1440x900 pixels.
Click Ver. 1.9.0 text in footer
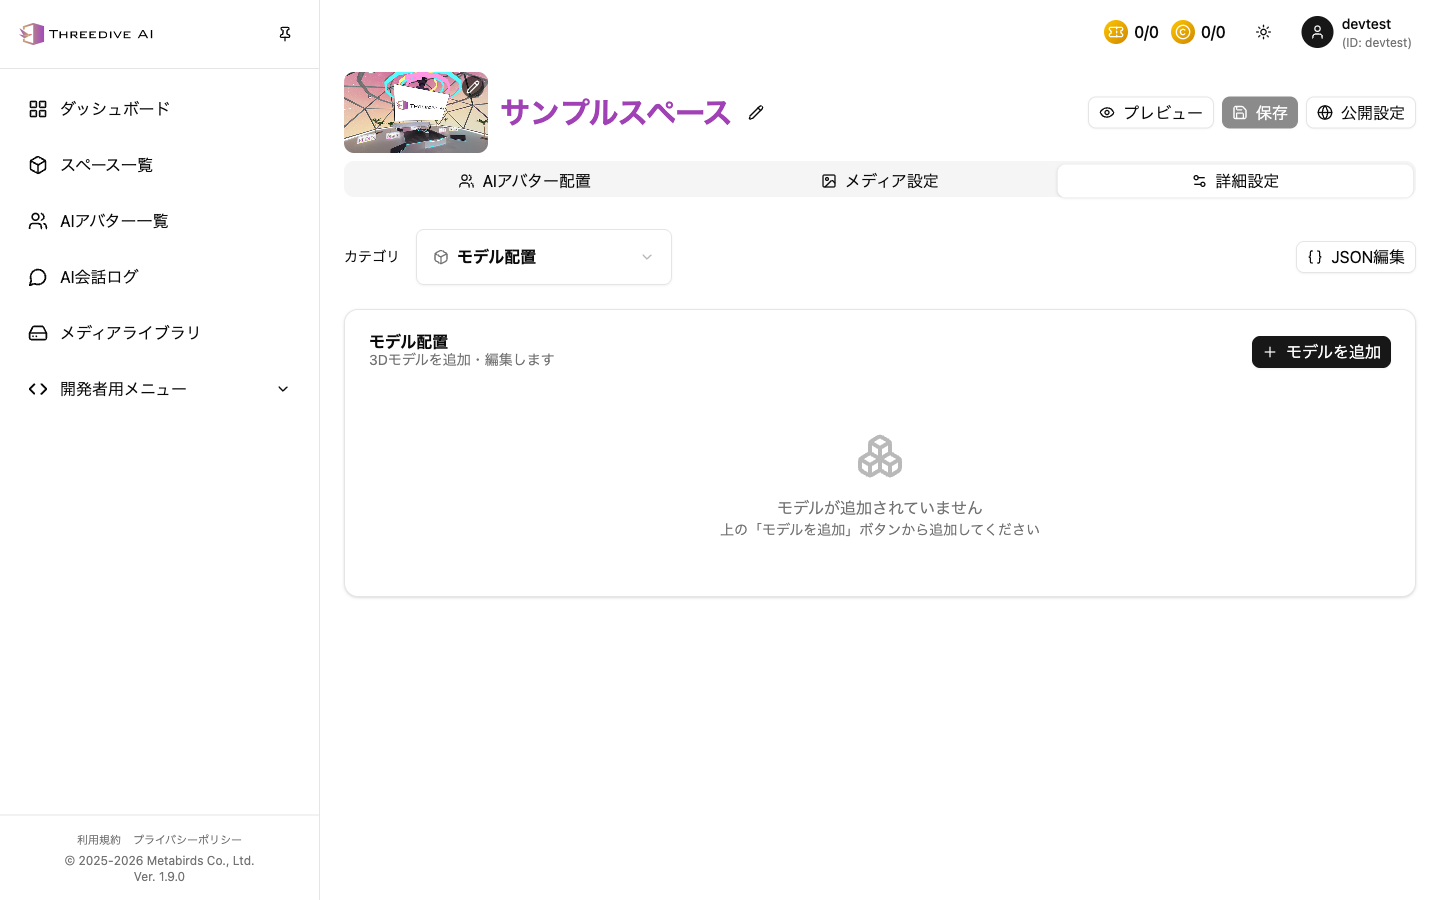pos(159,877)
